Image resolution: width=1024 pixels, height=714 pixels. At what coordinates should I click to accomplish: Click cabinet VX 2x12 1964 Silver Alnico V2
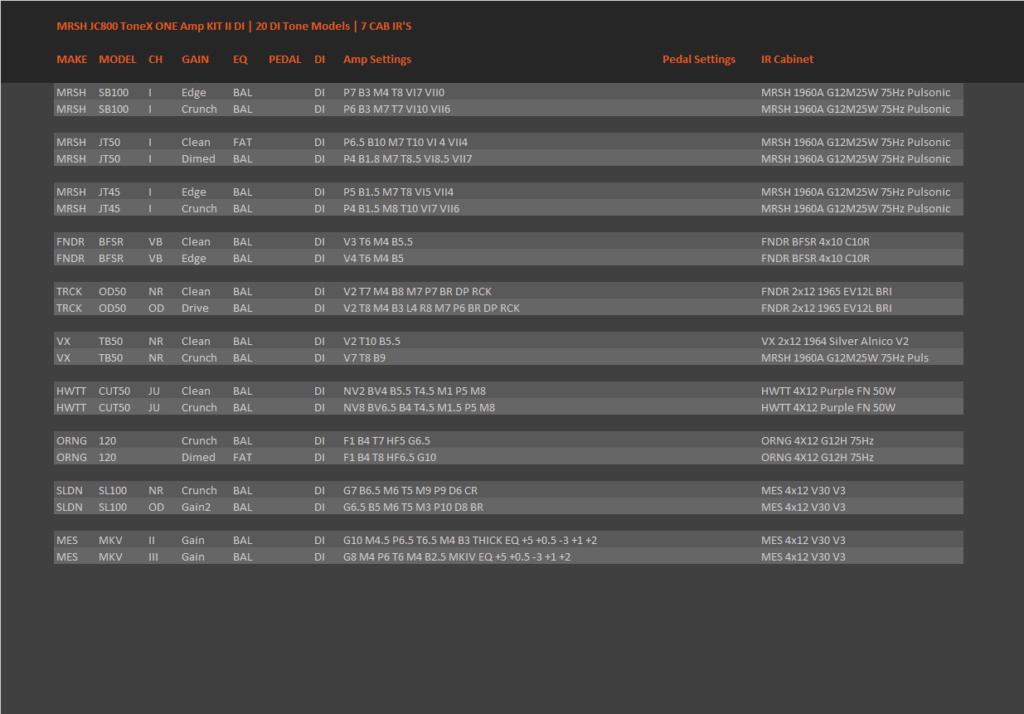coord(835,342)
